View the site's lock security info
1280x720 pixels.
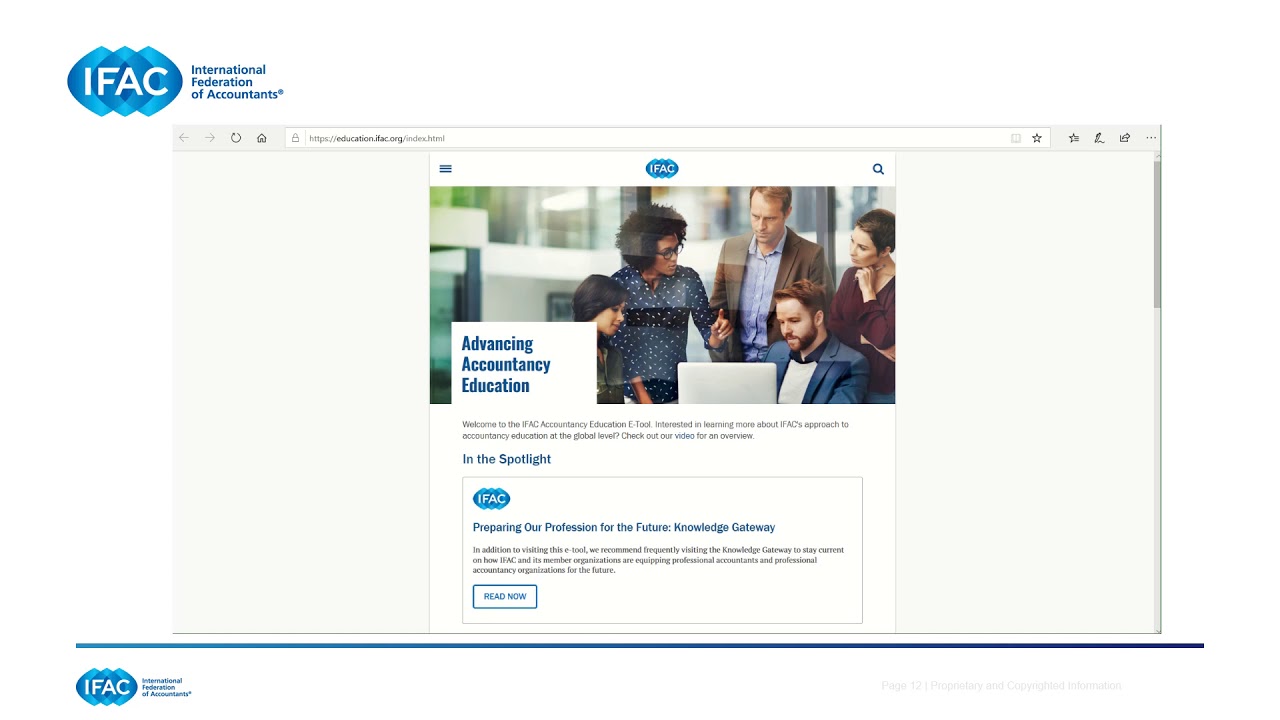(295, 138)
